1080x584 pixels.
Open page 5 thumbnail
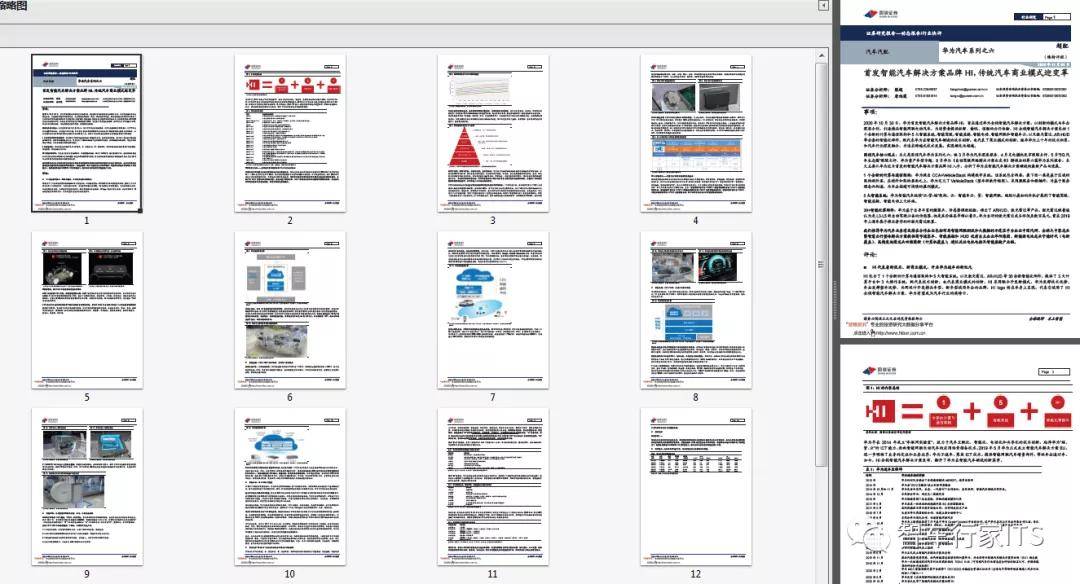tap(87, 310)
